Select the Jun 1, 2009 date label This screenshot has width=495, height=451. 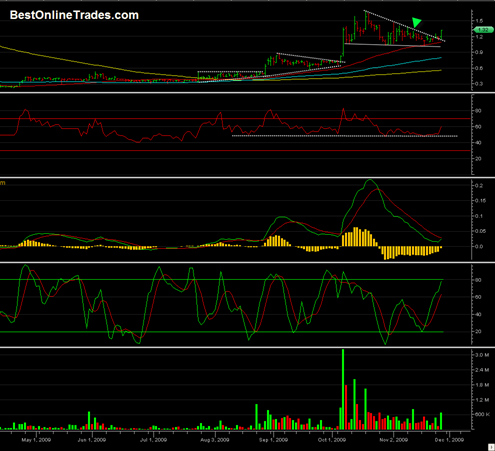[92, 440]
